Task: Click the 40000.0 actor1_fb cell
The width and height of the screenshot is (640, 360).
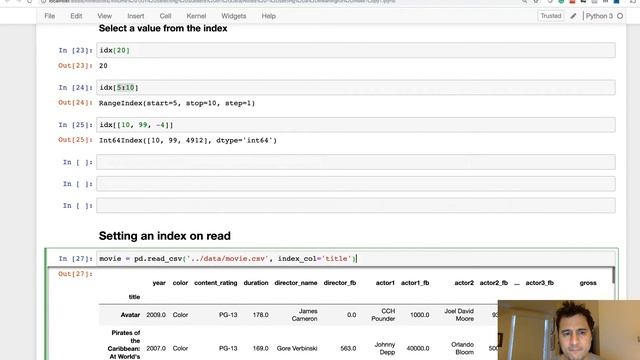Action: coord(418,349)
